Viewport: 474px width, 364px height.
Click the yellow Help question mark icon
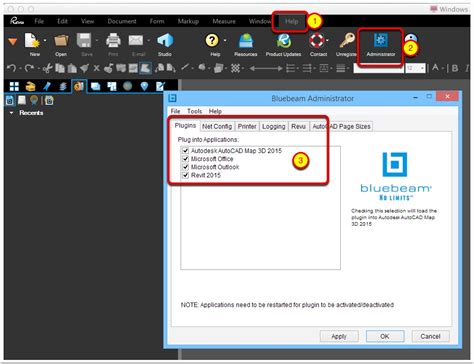[x=212, y=41]
